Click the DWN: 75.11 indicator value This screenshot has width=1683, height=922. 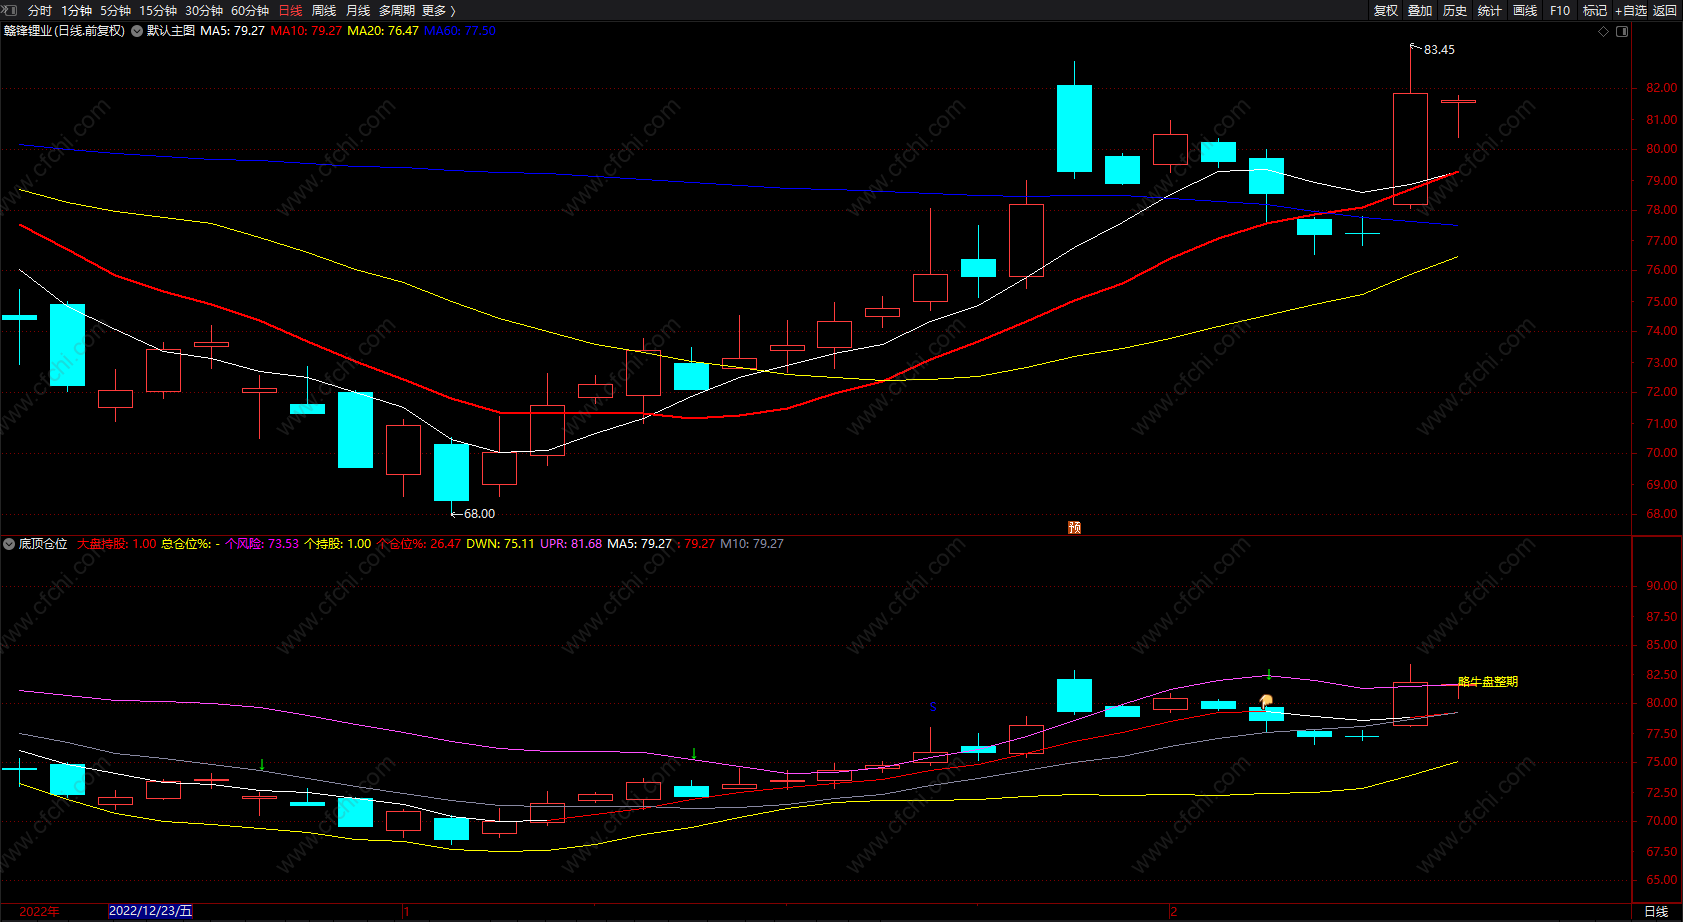(500, 544)
